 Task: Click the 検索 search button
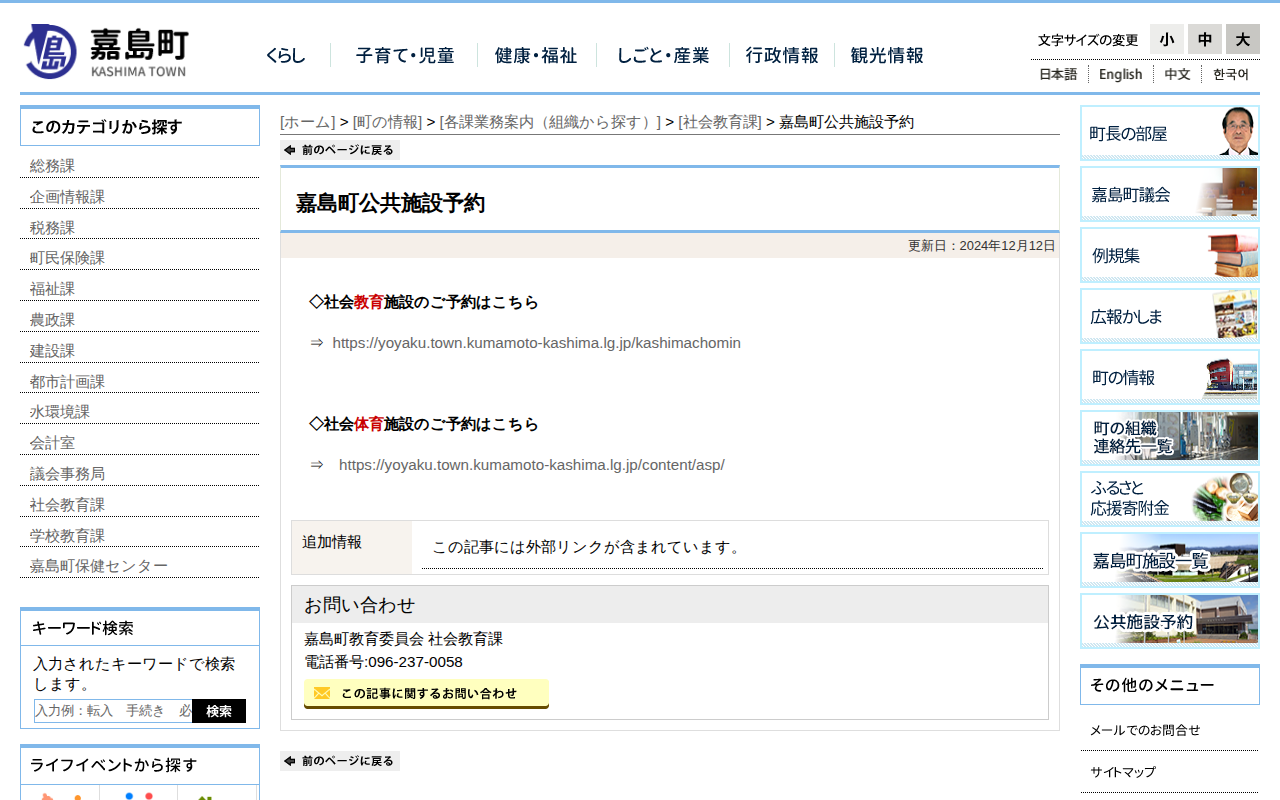(219, 711)
